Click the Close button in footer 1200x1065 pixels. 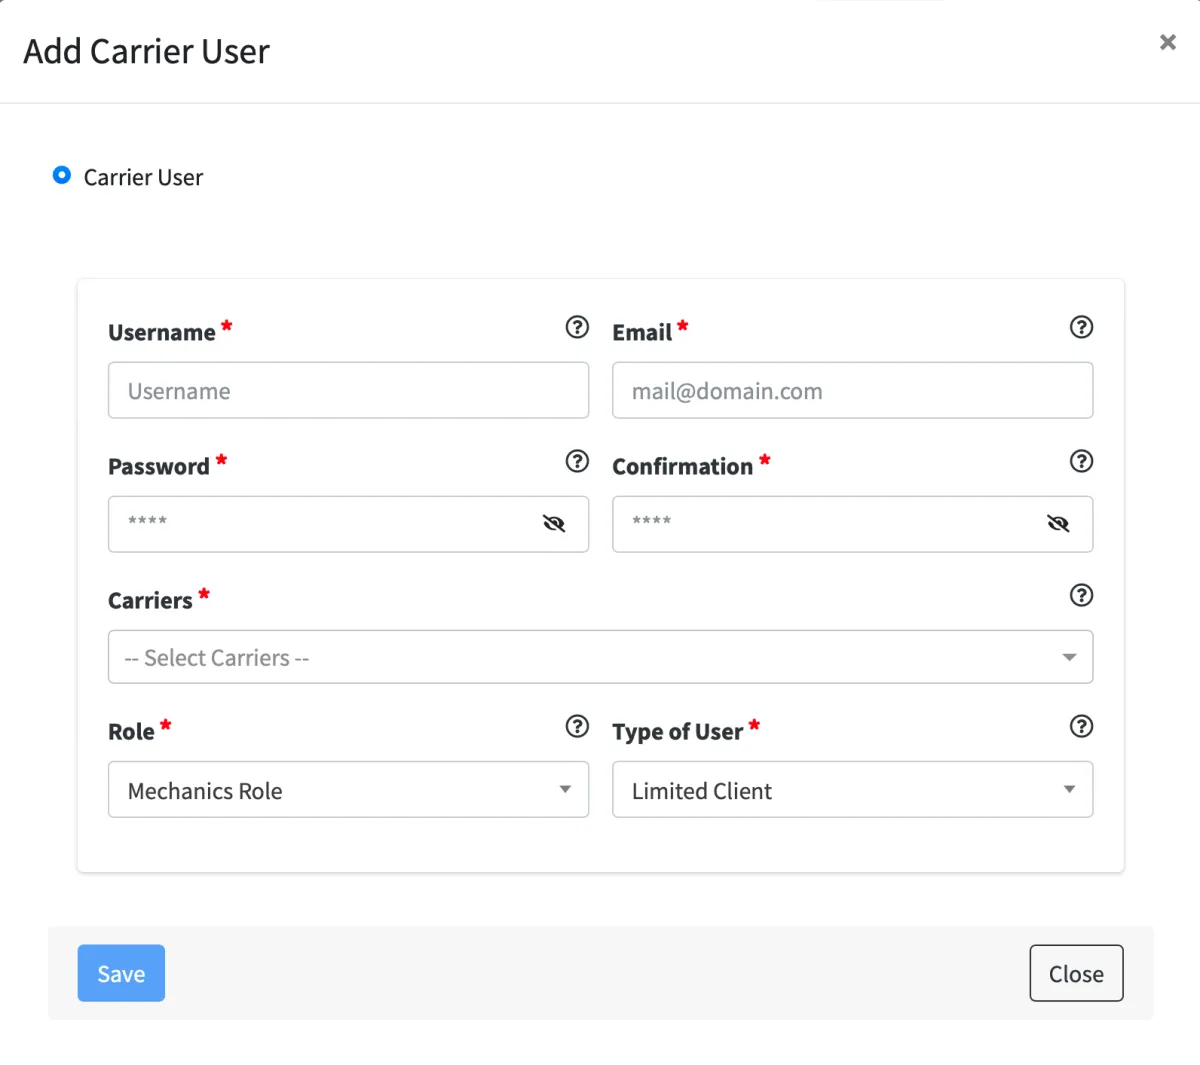click(x=1076, y=973)
